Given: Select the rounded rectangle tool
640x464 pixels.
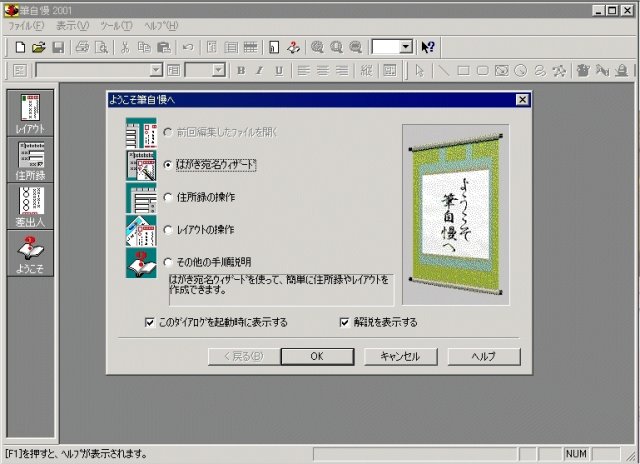Looking at the screenshot, I should click(x=482, y=71).
